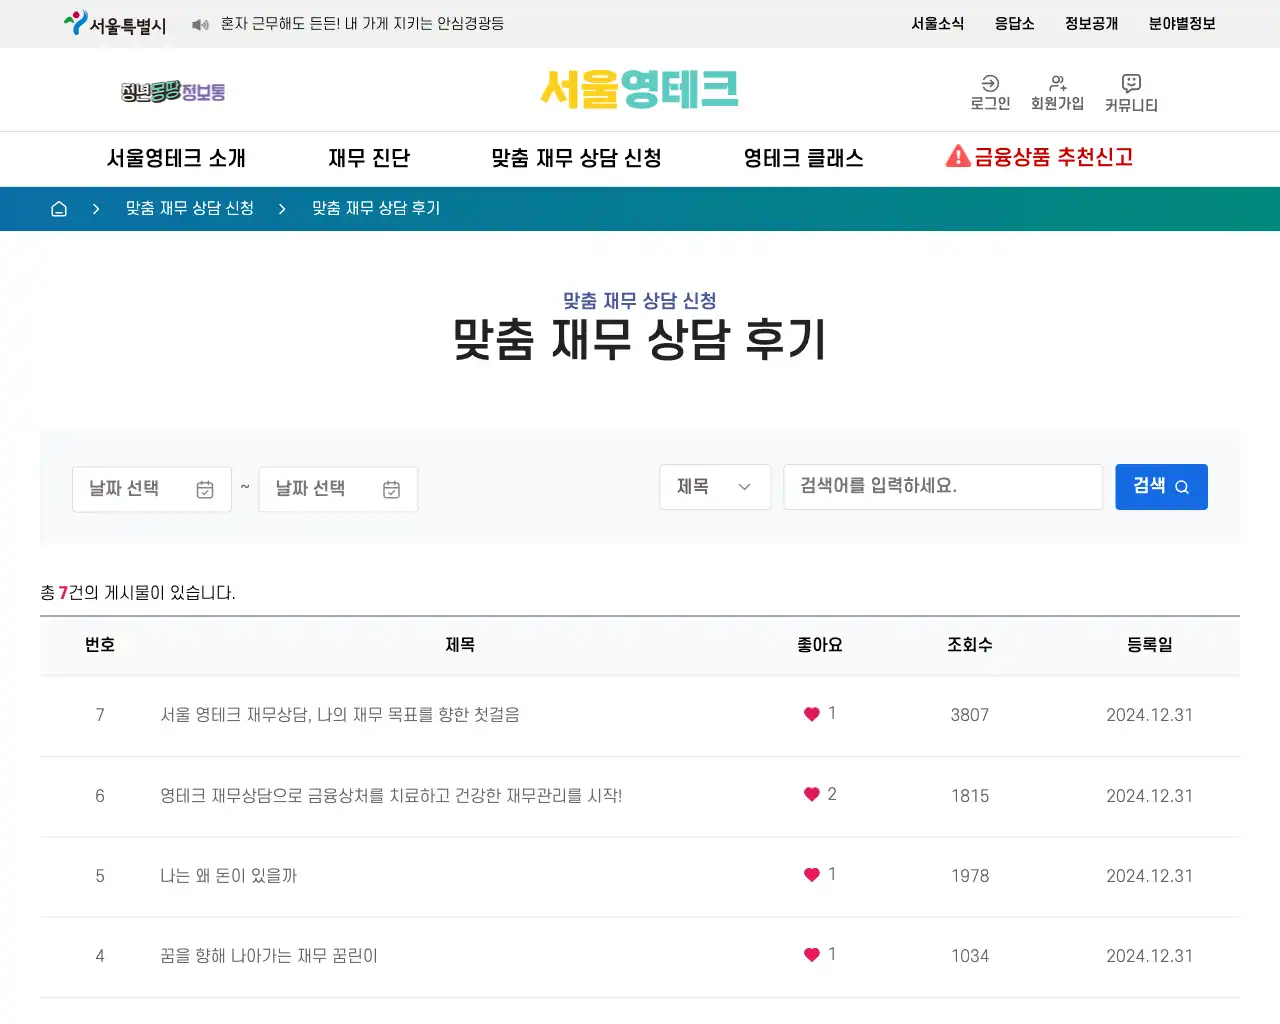Go to the 서울영테크 main logo
The image size is (1280, 1024).
point(639,89)
